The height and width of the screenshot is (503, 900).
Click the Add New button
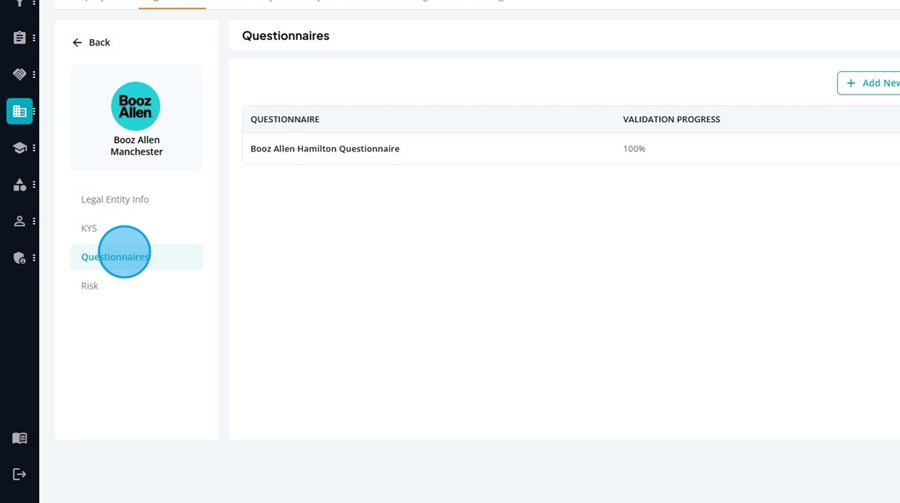868,83
